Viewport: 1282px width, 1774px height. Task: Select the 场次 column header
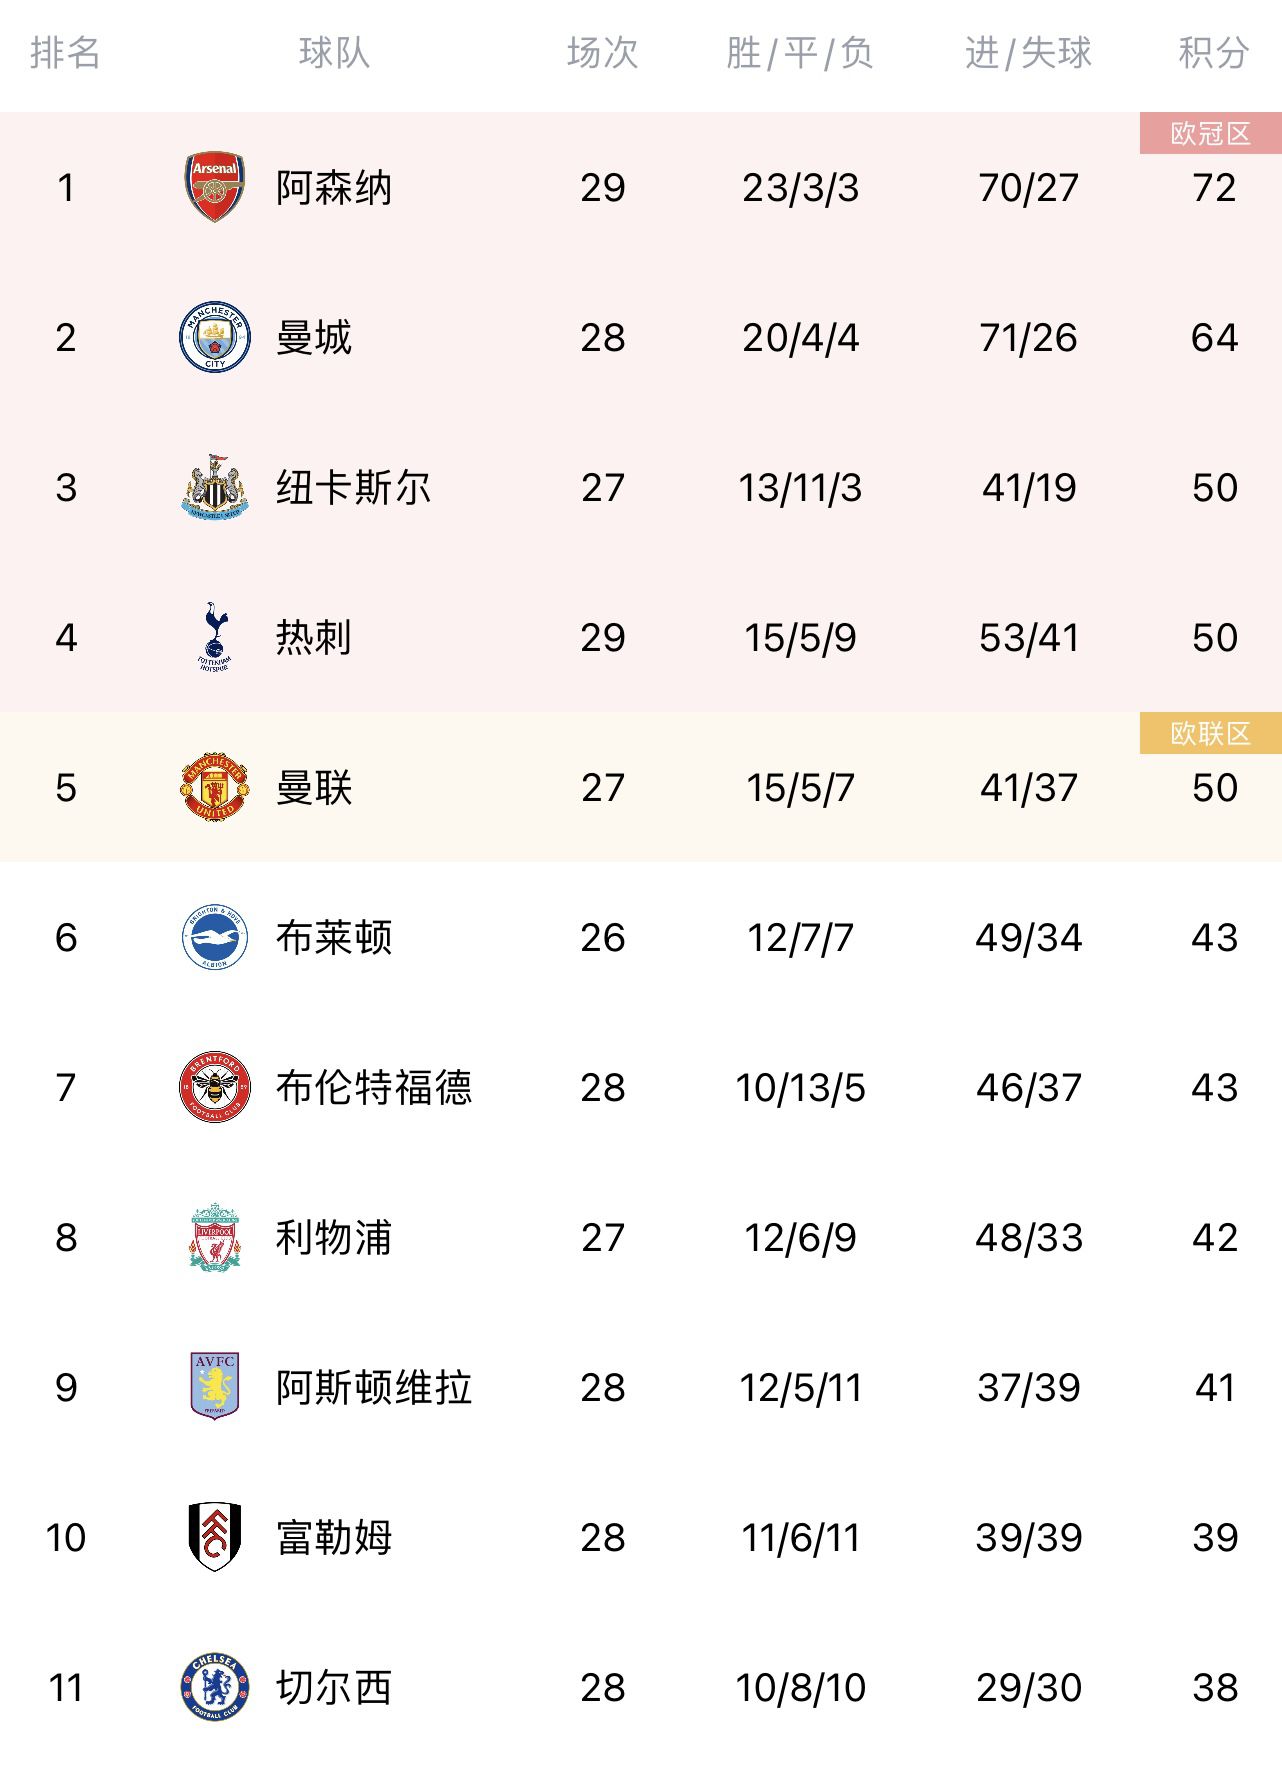[602, 53]
